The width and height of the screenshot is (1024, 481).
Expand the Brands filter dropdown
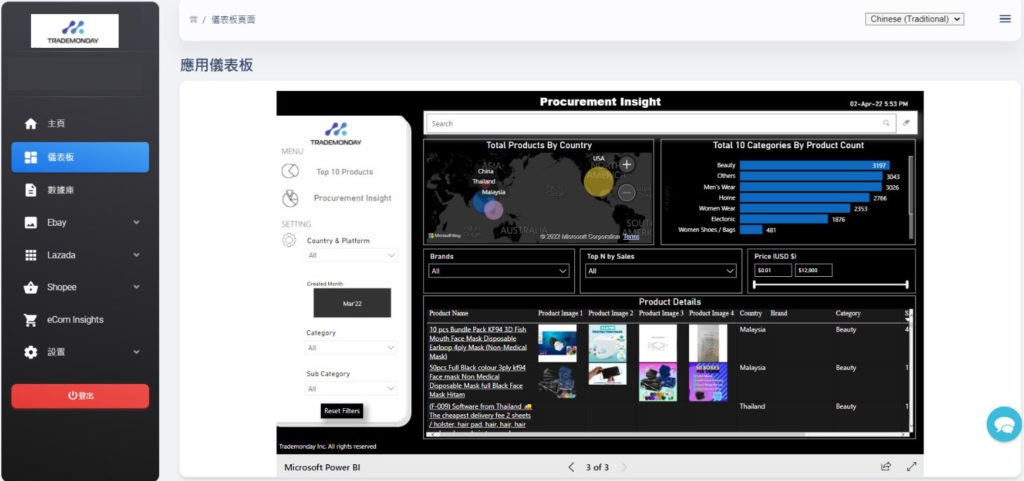tap(499, 271)
